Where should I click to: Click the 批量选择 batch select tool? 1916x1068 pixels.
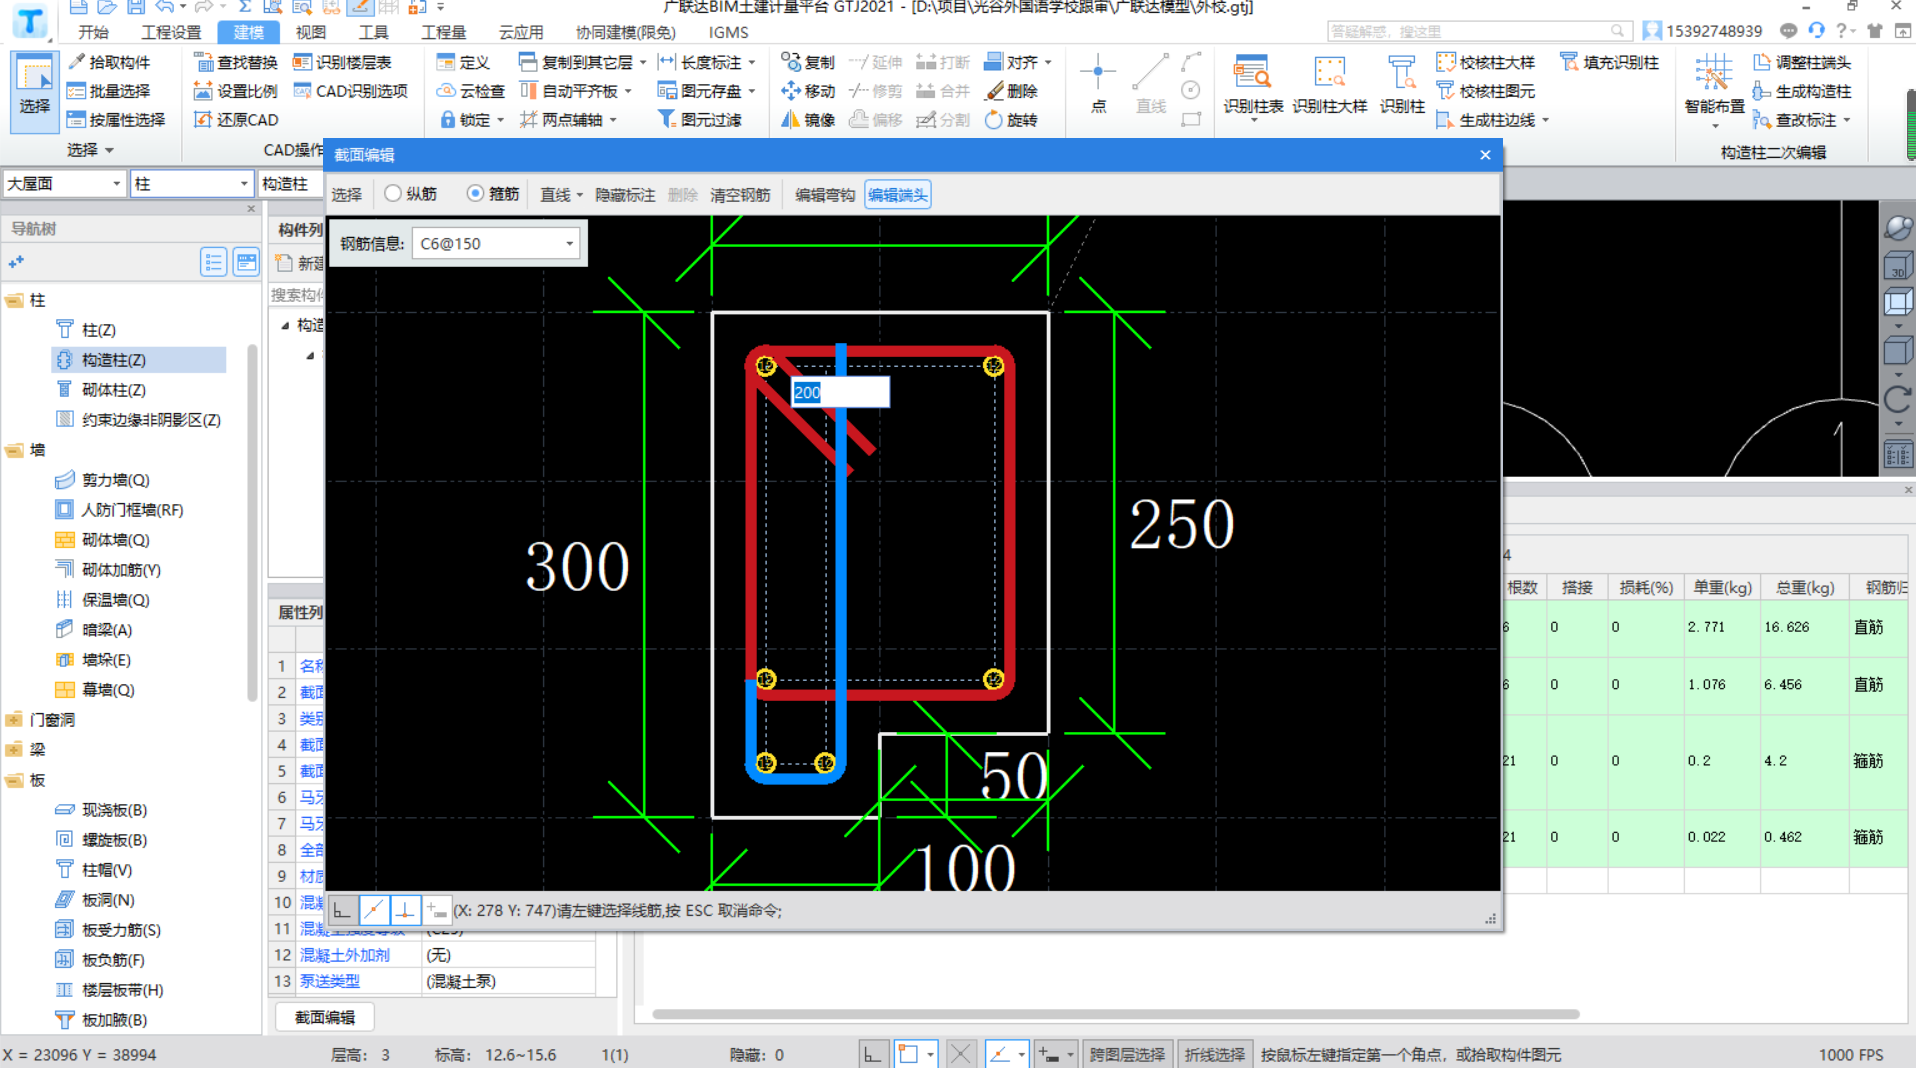109,91
